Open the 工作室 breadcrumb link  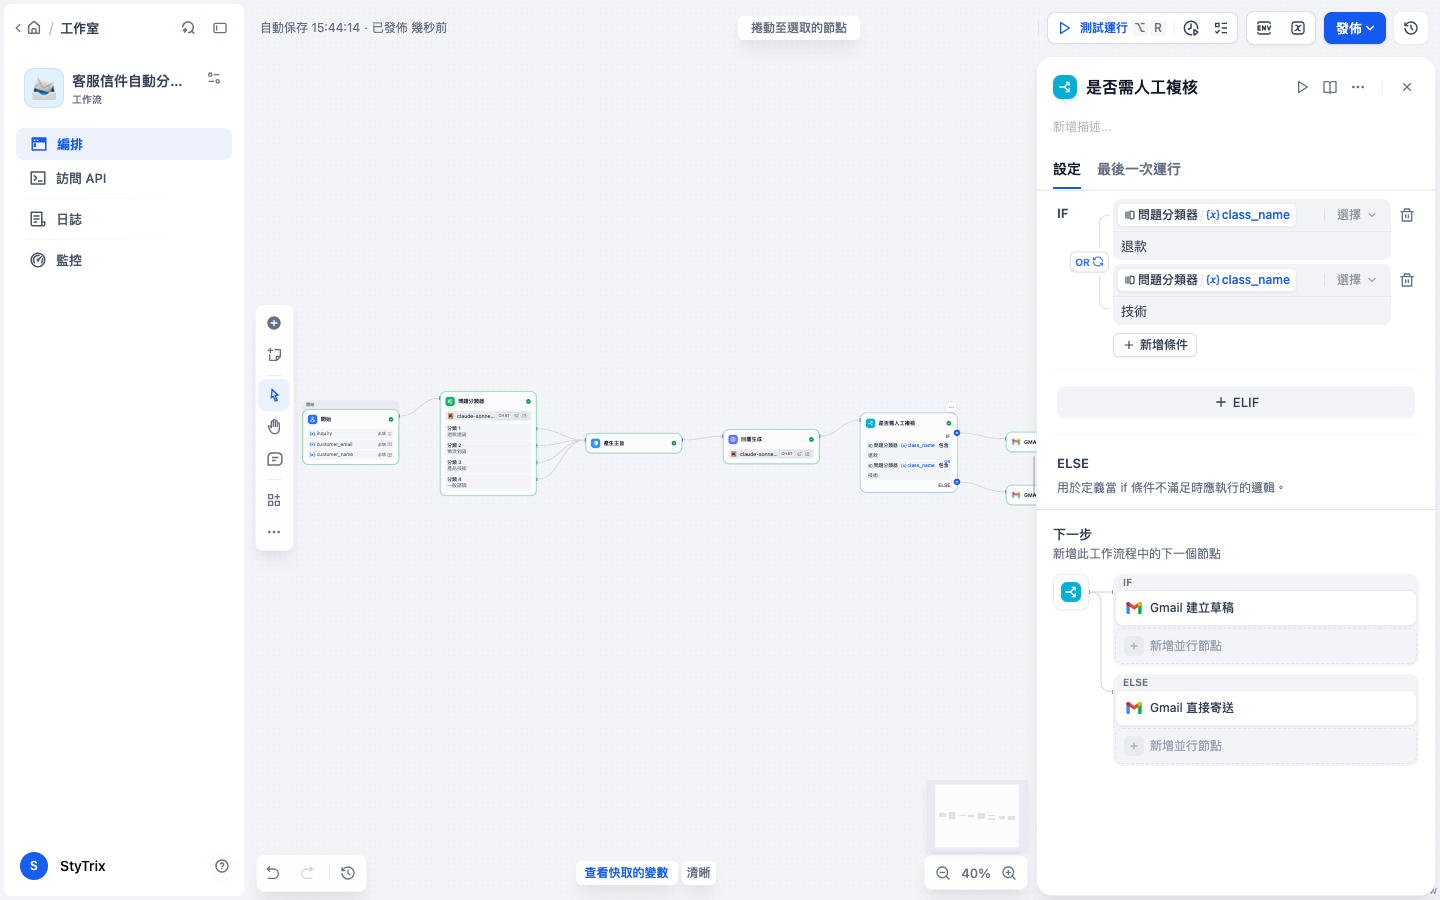coord(79,28)
